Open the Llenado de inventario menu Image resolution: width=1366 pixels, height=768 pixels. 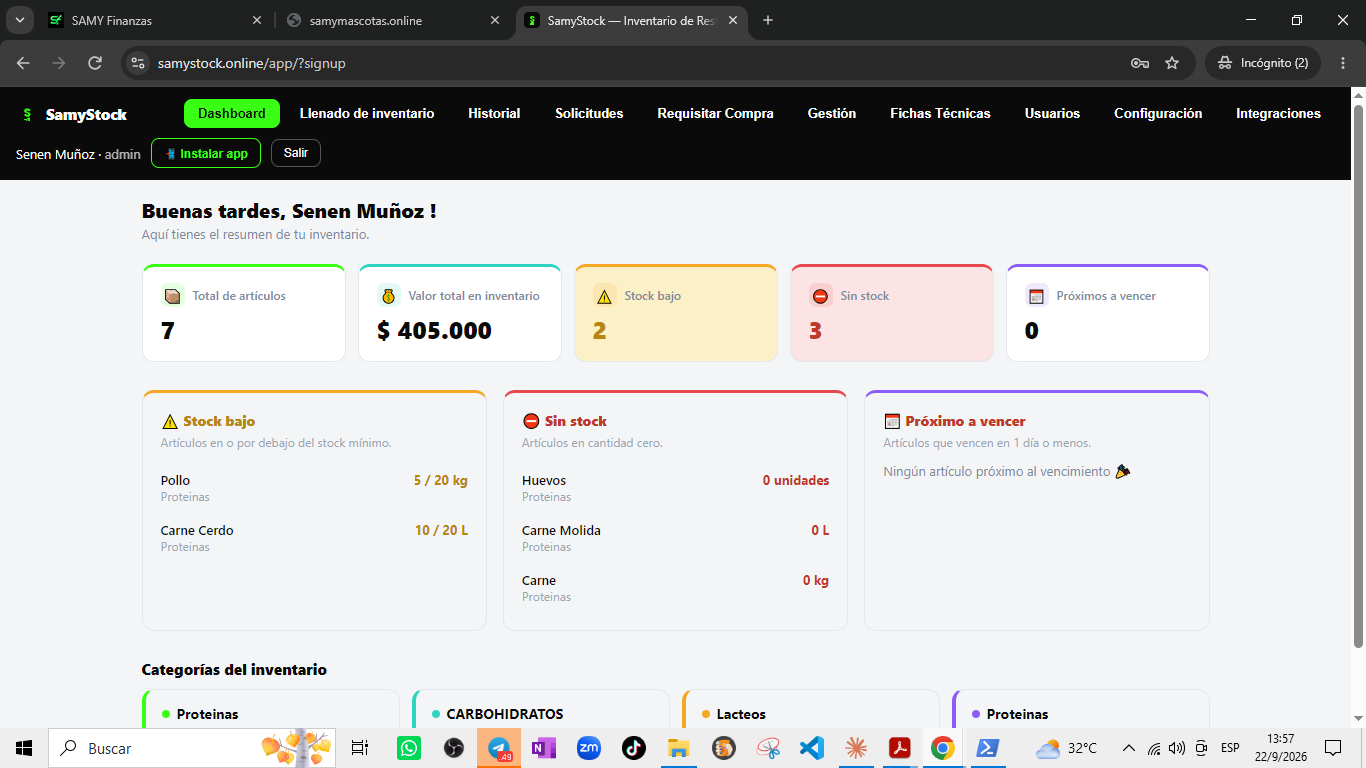(x=367, y=114)
